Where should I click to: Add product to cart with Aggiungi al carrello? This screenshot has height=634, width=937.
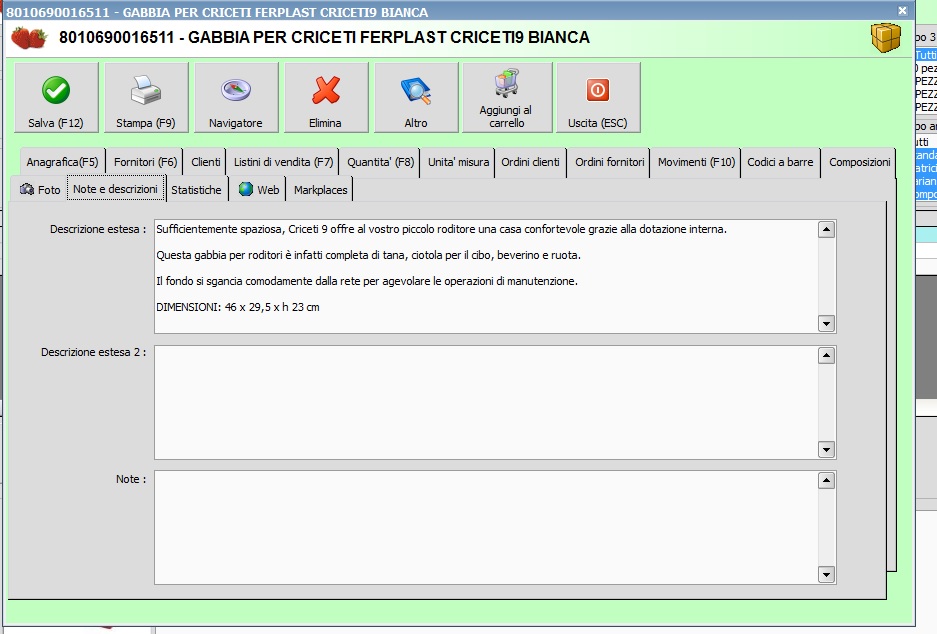[x=507, y=97]
